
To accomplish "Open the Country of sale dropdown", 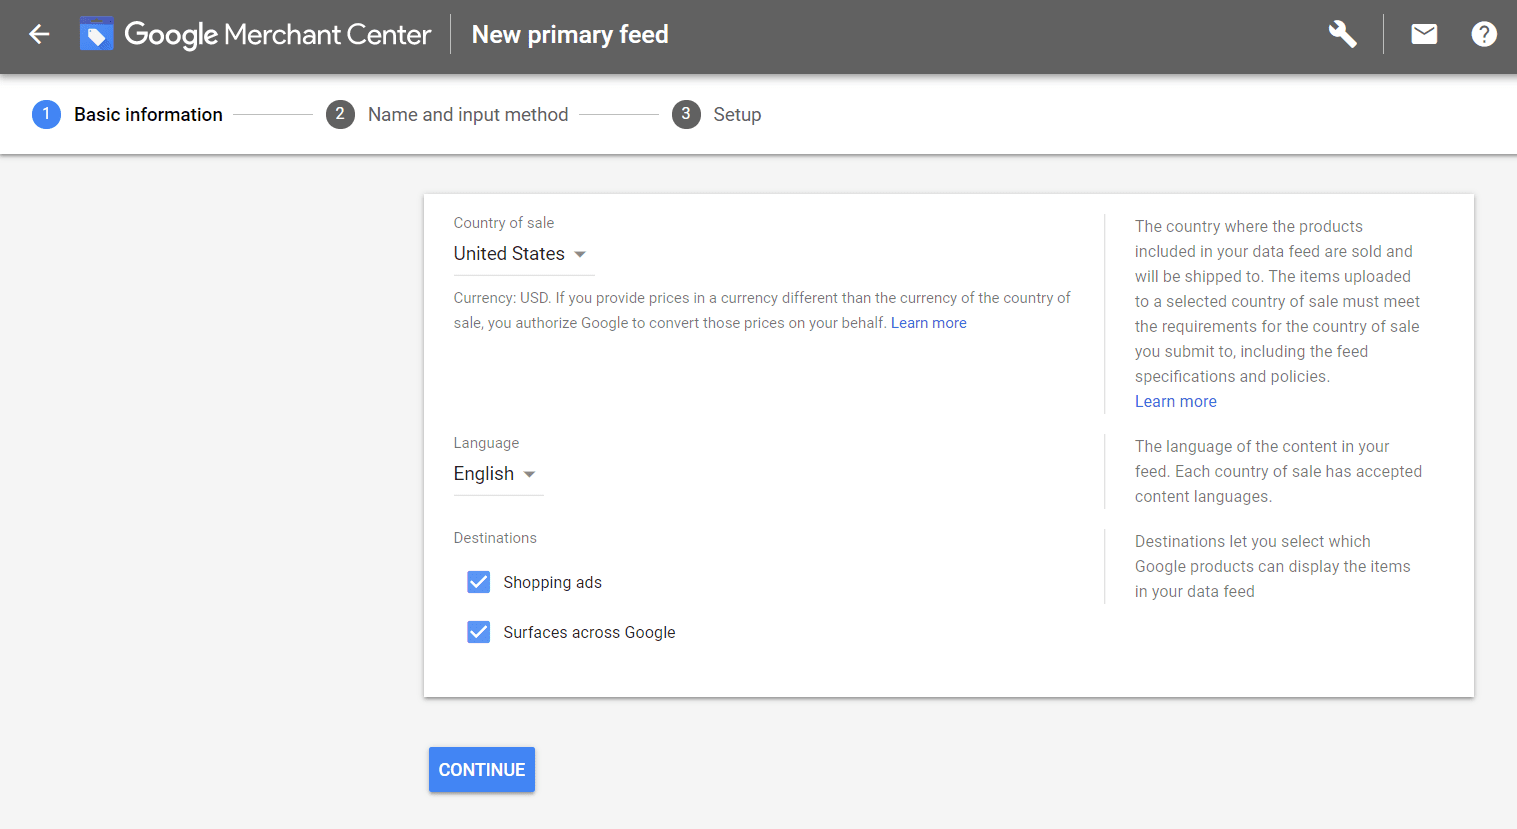I will coord(523,254).
